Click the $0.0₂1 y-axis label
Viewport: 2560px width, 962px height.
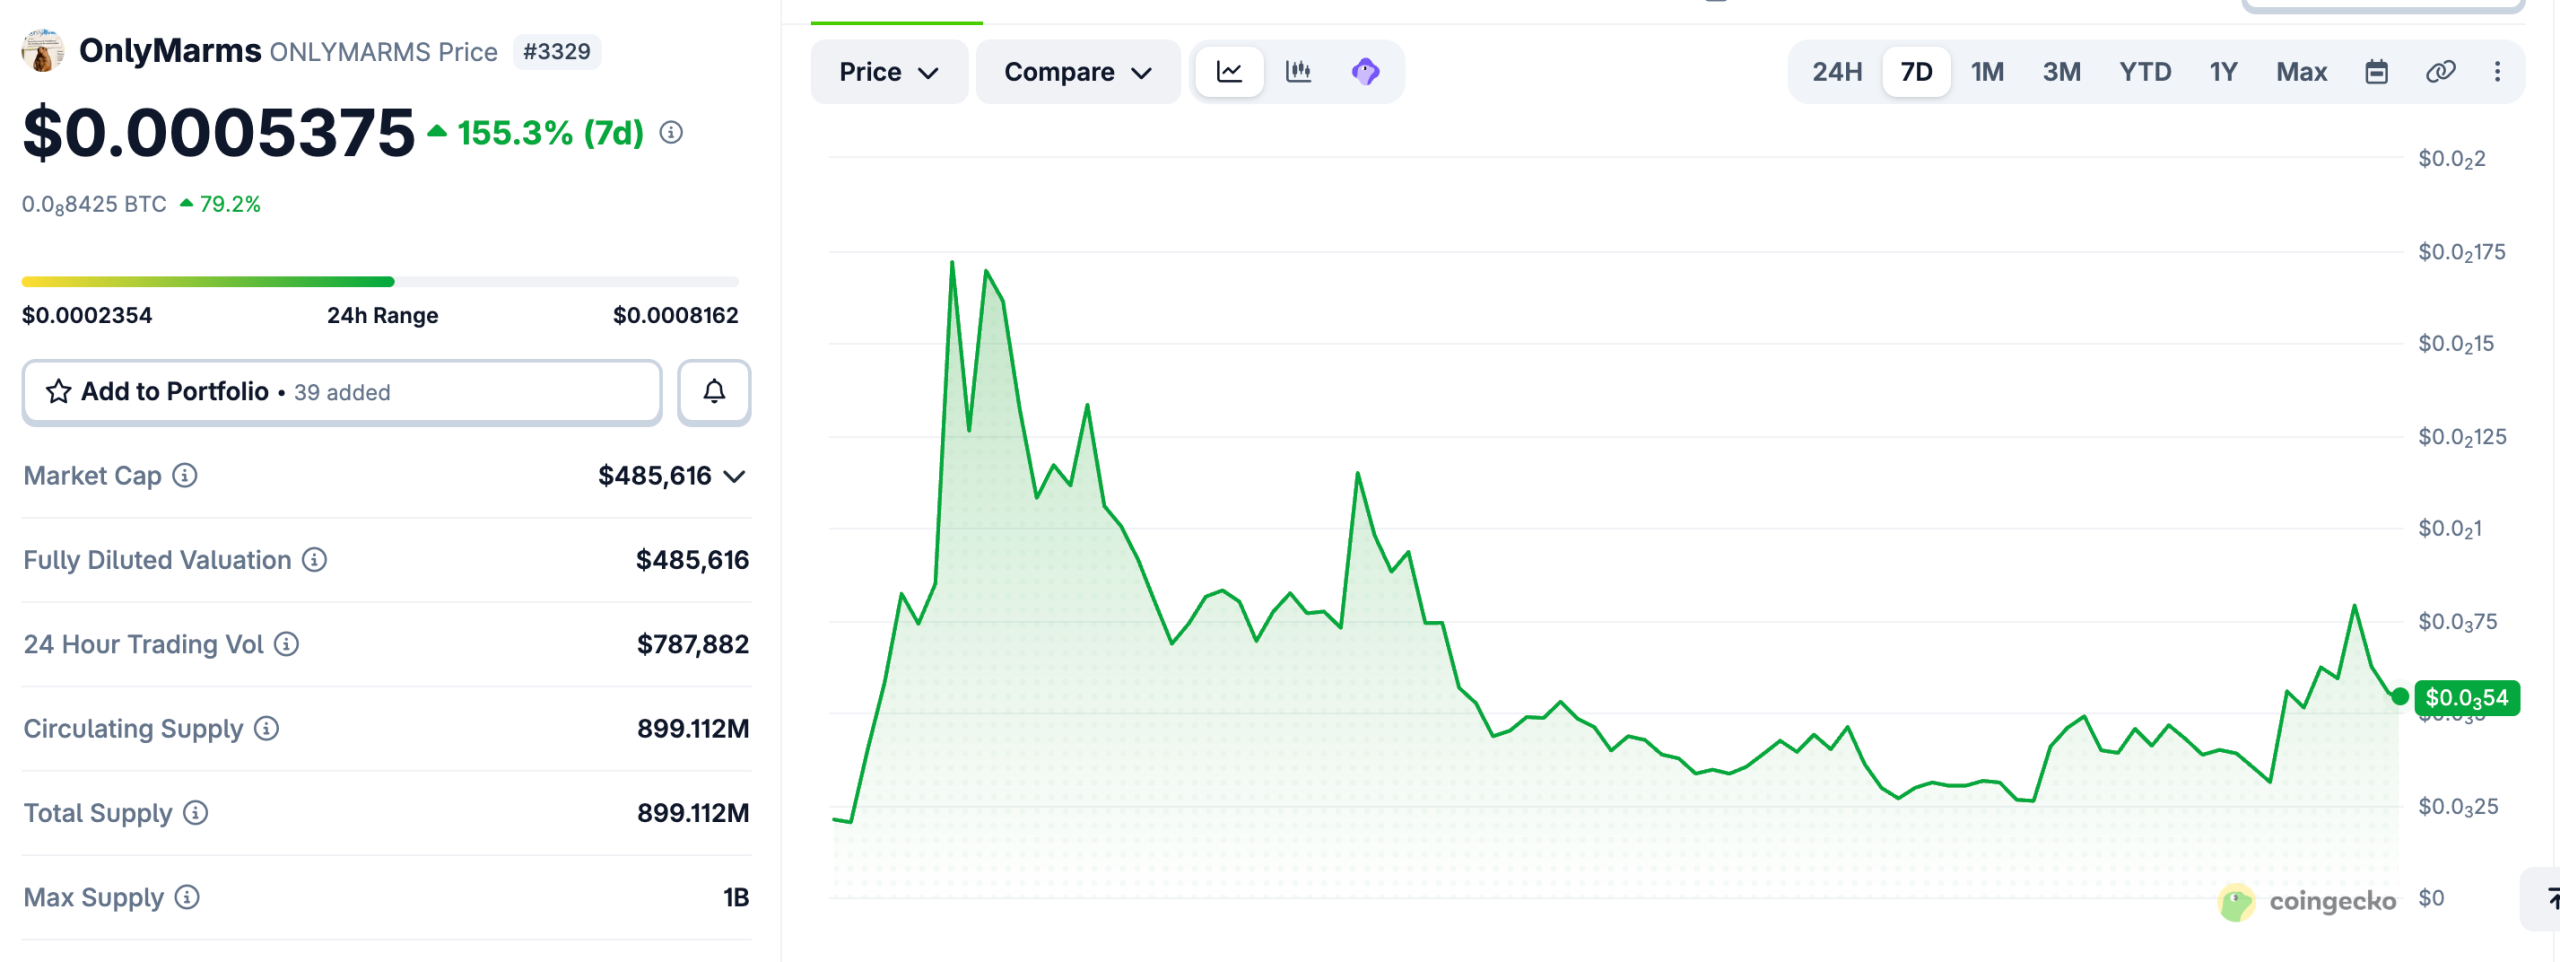click(2449, 529)
